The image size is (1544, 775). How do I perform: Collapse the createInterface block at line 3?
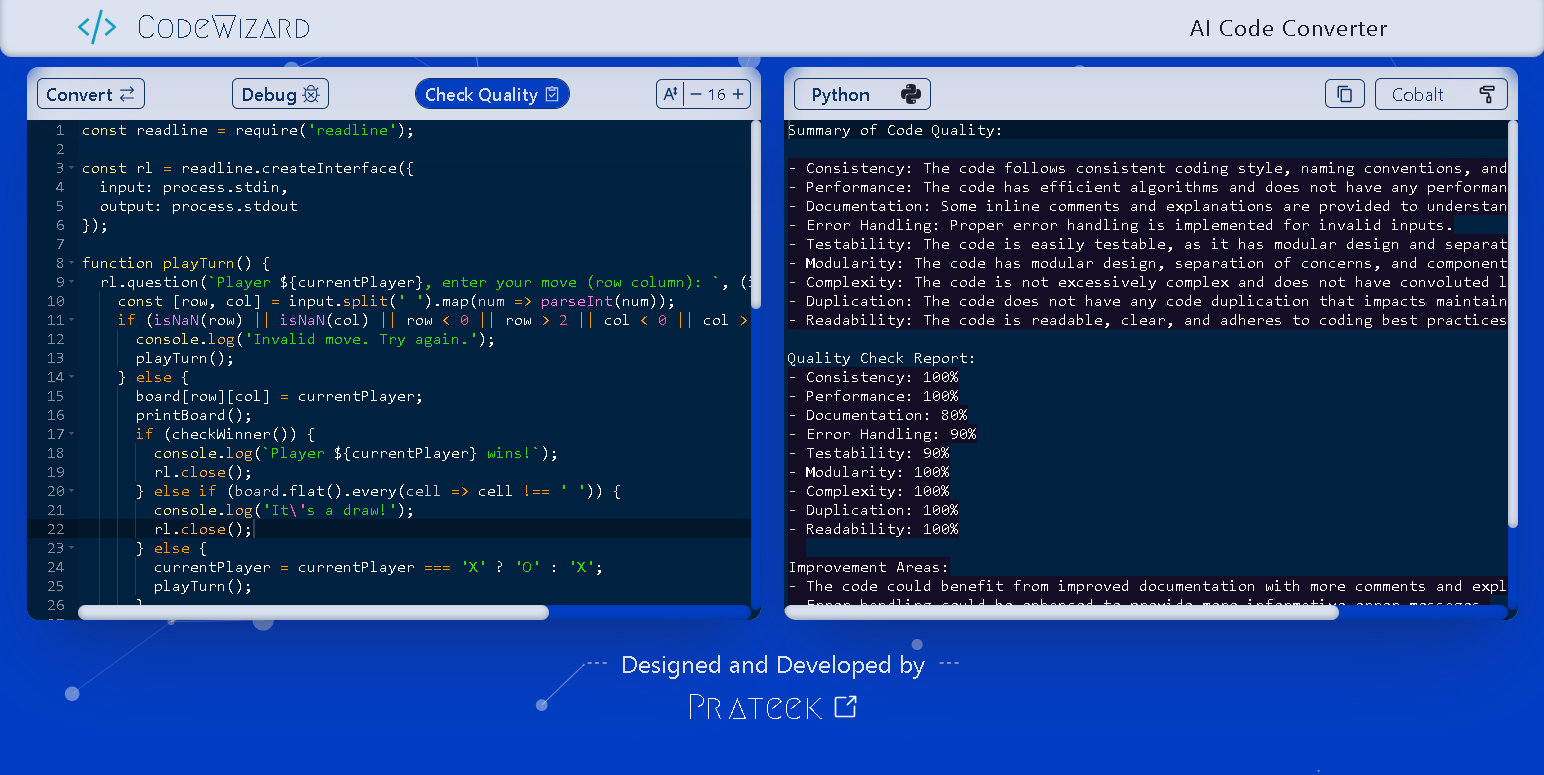[x=73, y=169]
